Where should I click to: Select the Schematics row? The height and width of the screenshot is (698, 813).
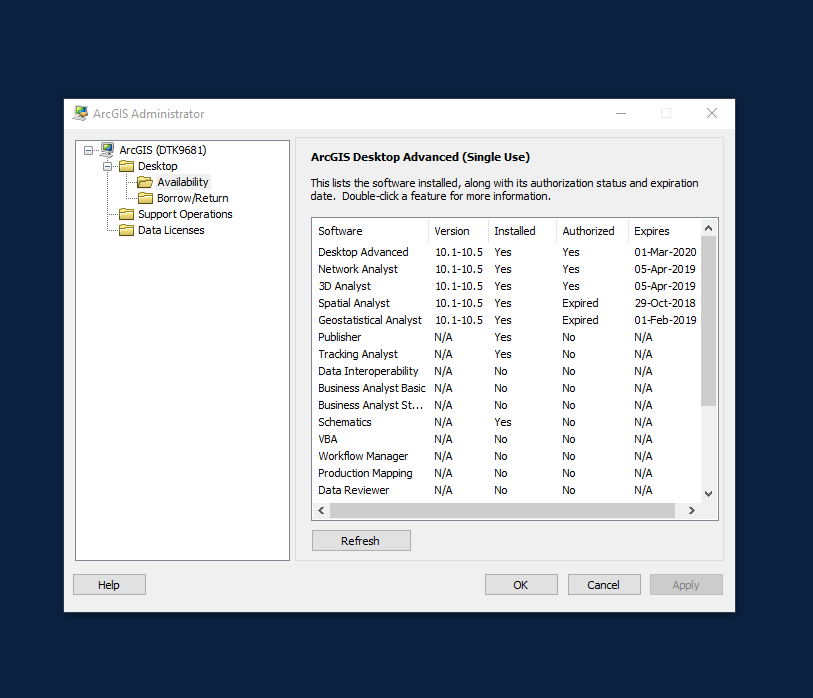pyautogui.click(x=507, y=422)
